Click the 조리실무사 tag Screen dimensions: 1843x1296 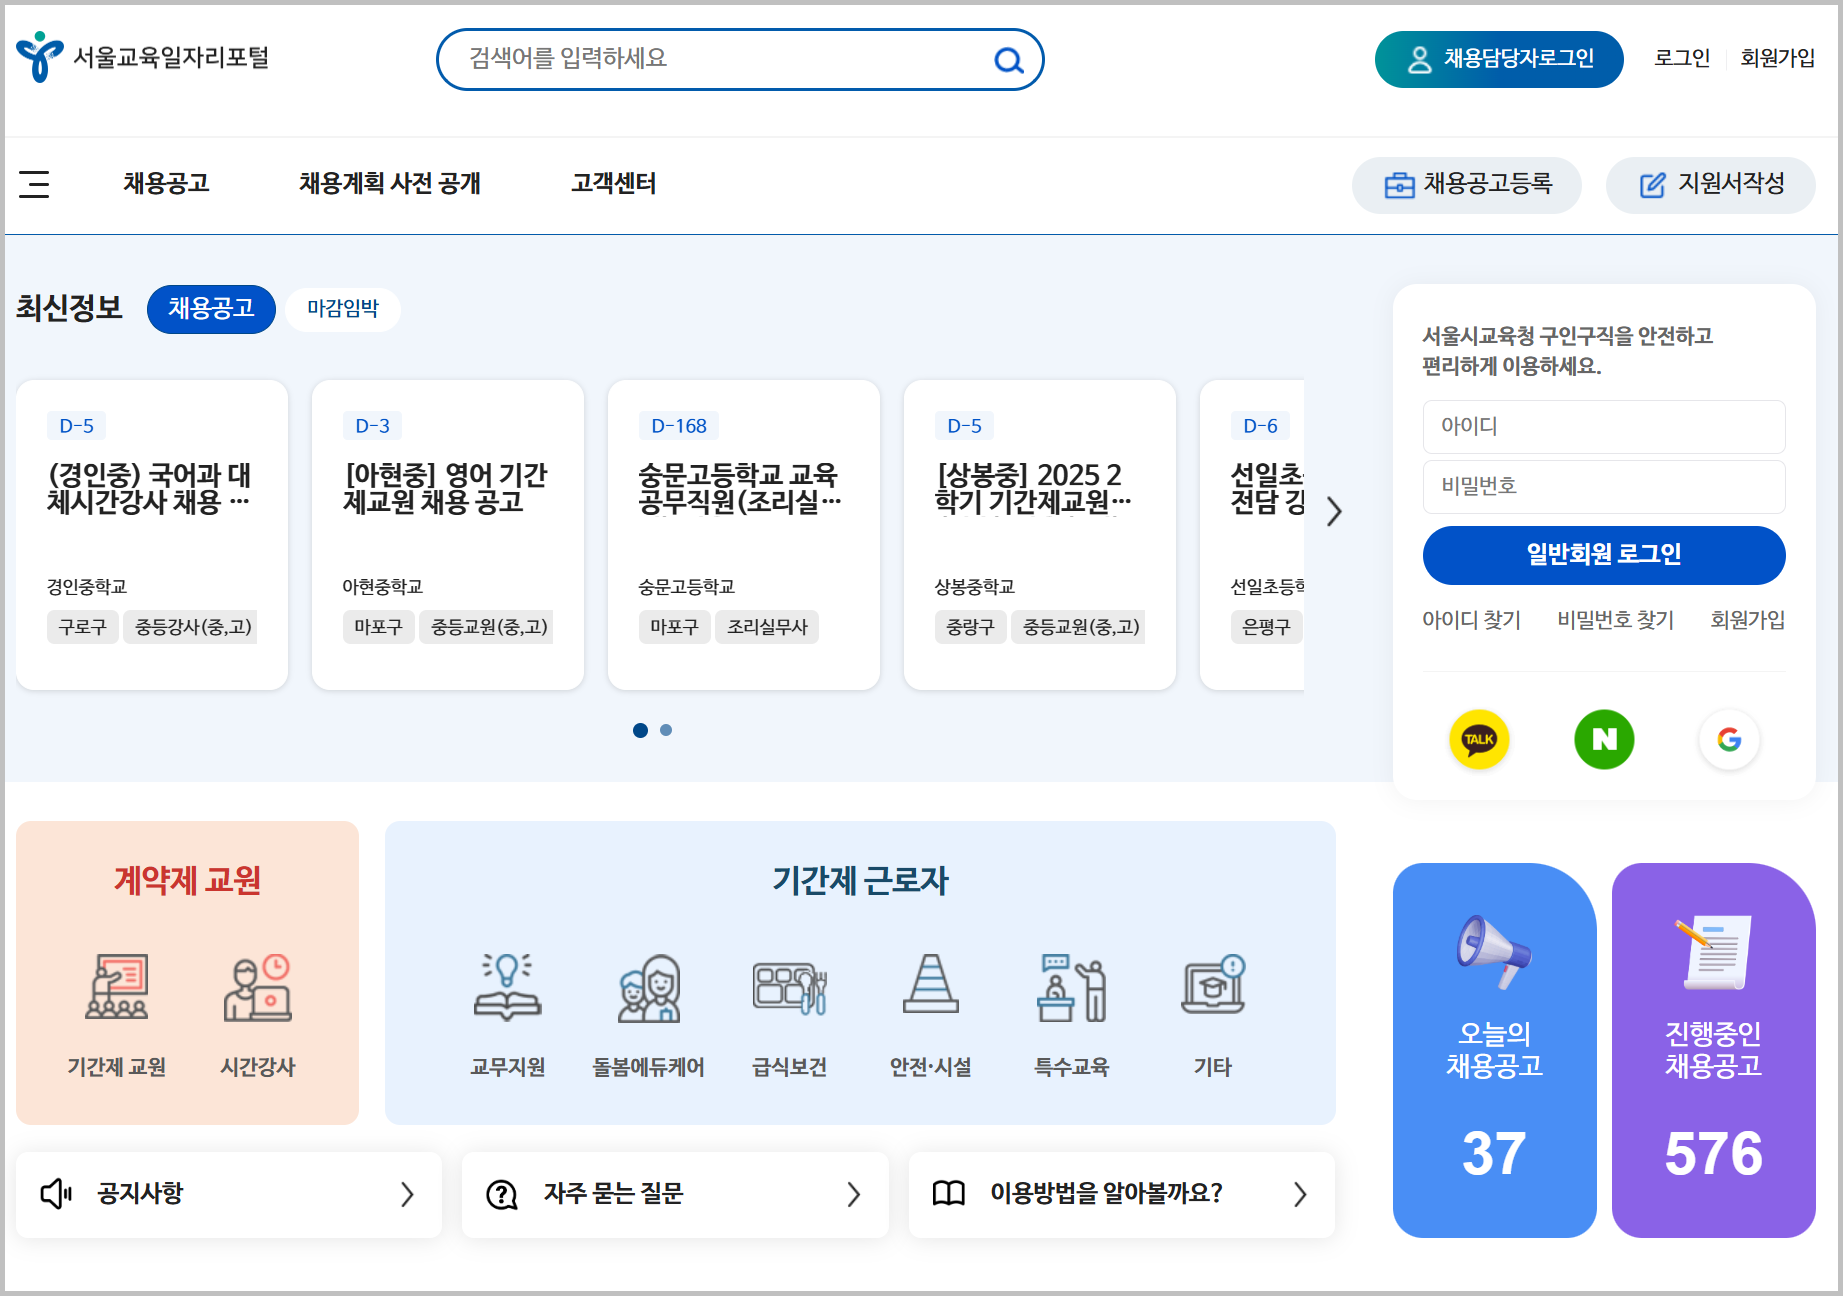coord(767,627)
